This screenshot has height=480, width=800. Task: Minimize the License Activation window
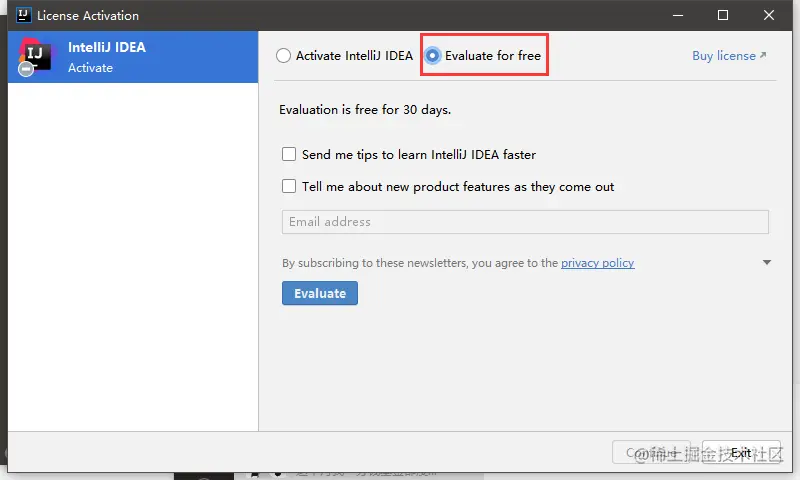[x=678, y=15]
